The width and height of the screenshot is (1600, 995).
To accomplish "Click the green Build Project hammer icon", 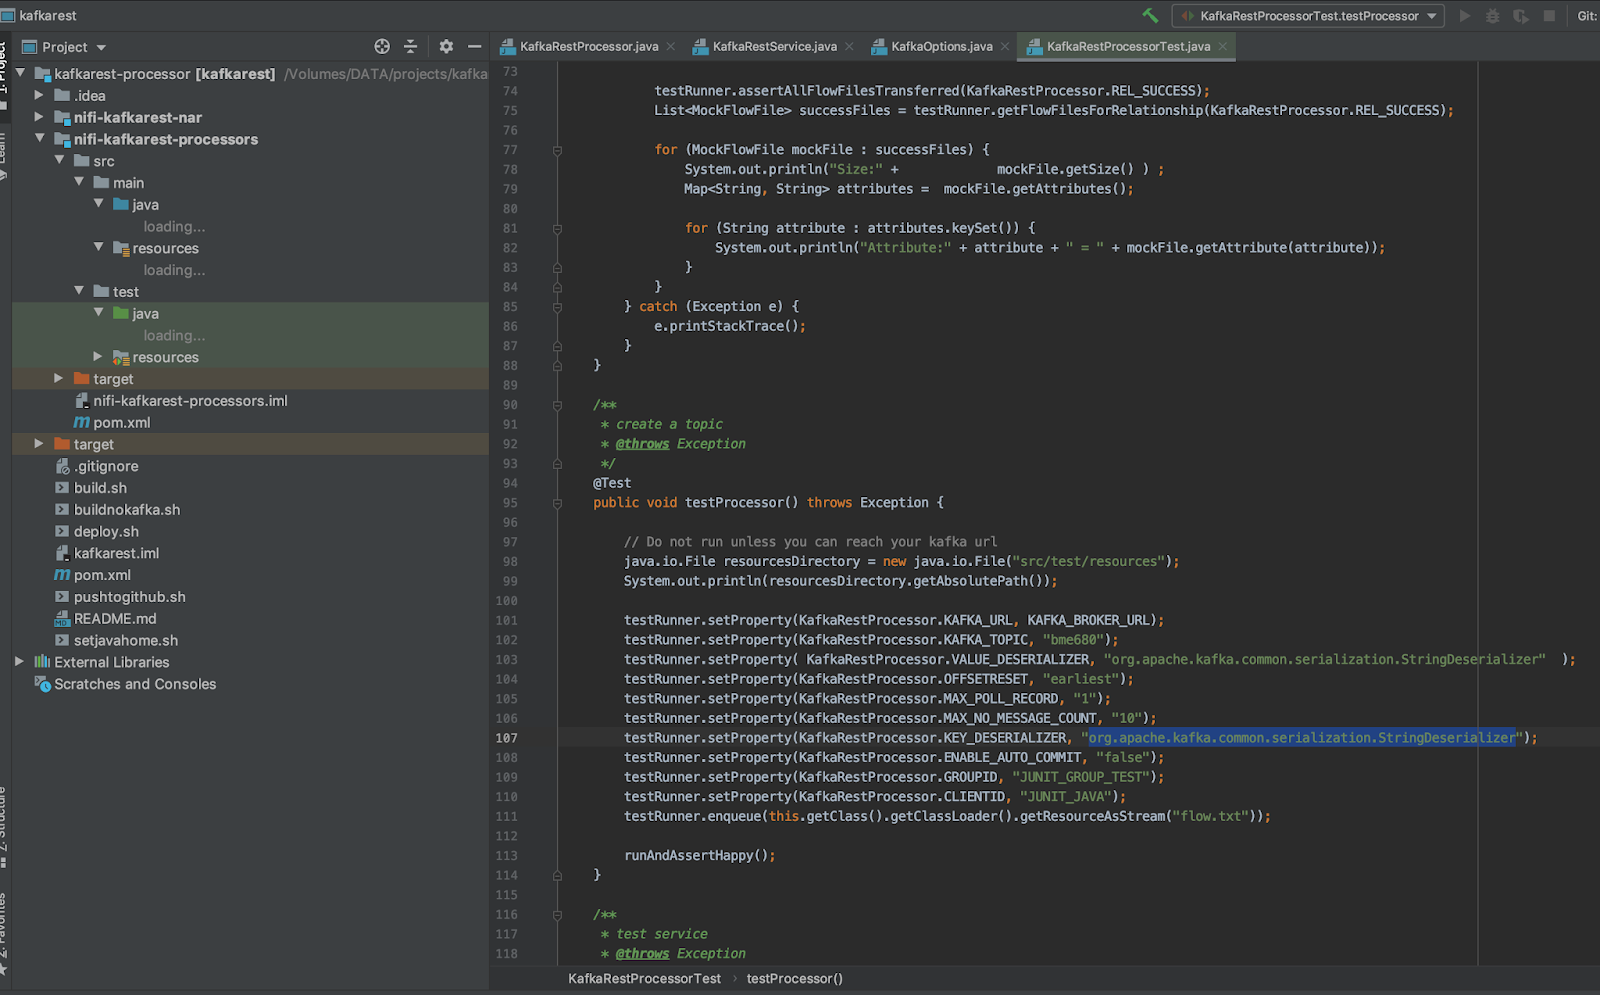I will [x=1150, y=16].
